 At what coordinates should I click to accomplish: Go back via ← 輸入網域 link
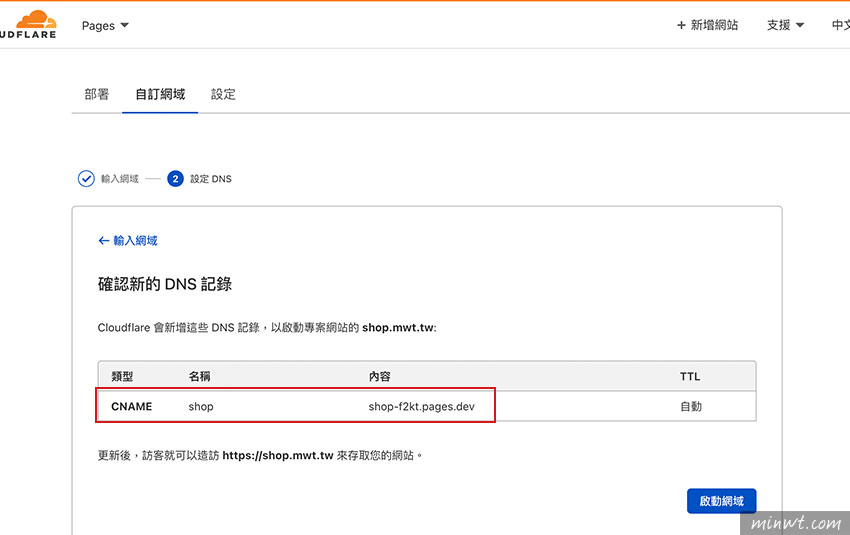click(x=128, y=240)
